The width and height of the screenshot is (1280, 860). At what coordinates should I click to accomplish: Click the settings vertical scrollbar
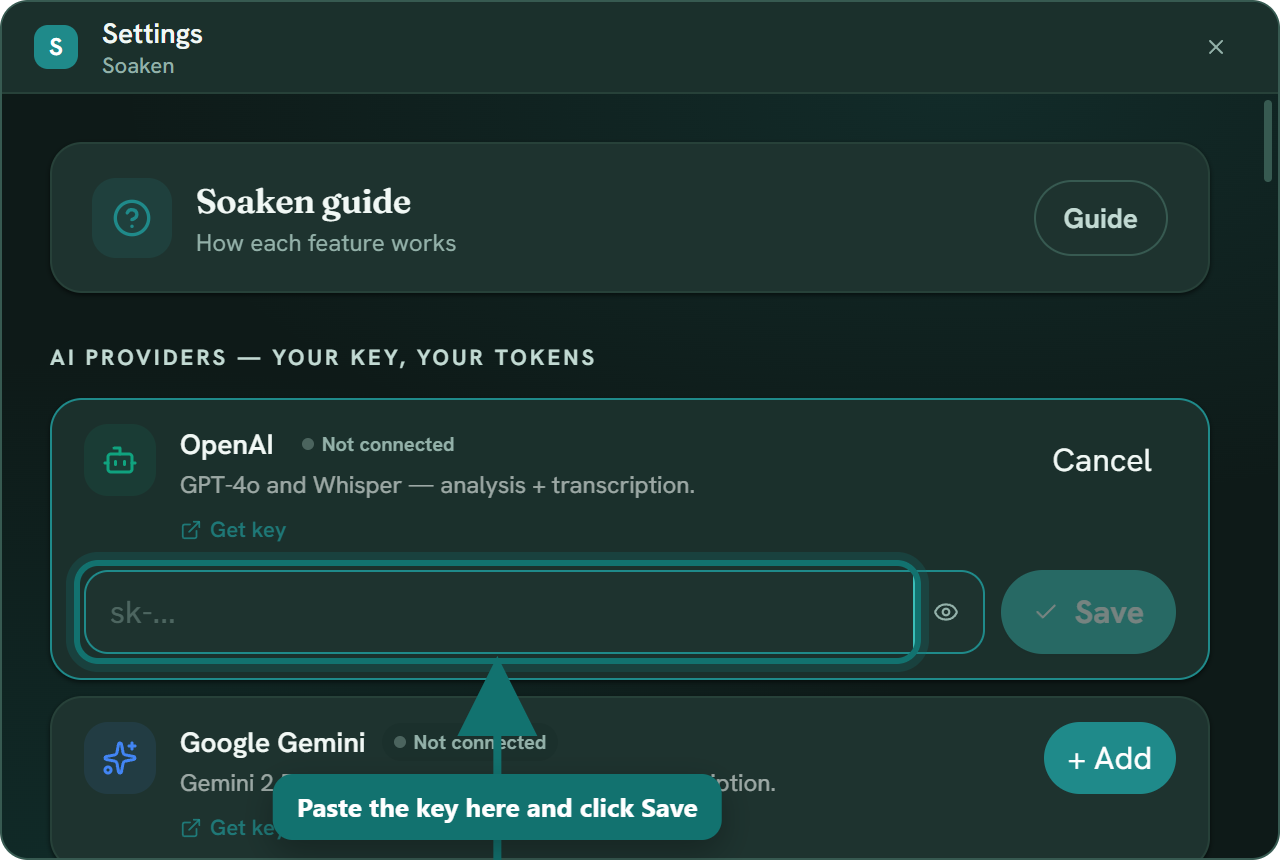(1268, 140)
